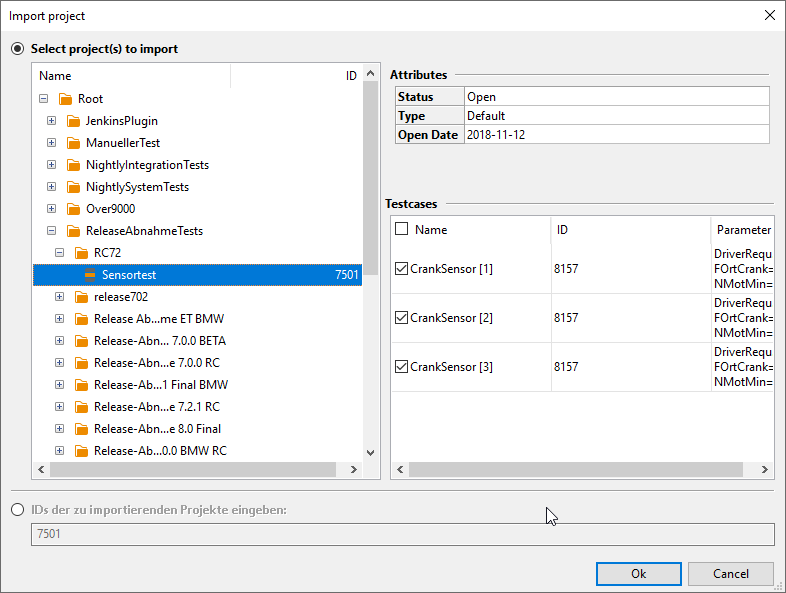Image resolution: width=786 pixels, height=593 pixels.
Task: Click the Release-Abn...e 7.0.0 RC folder icon
Action: coord(82,363)
